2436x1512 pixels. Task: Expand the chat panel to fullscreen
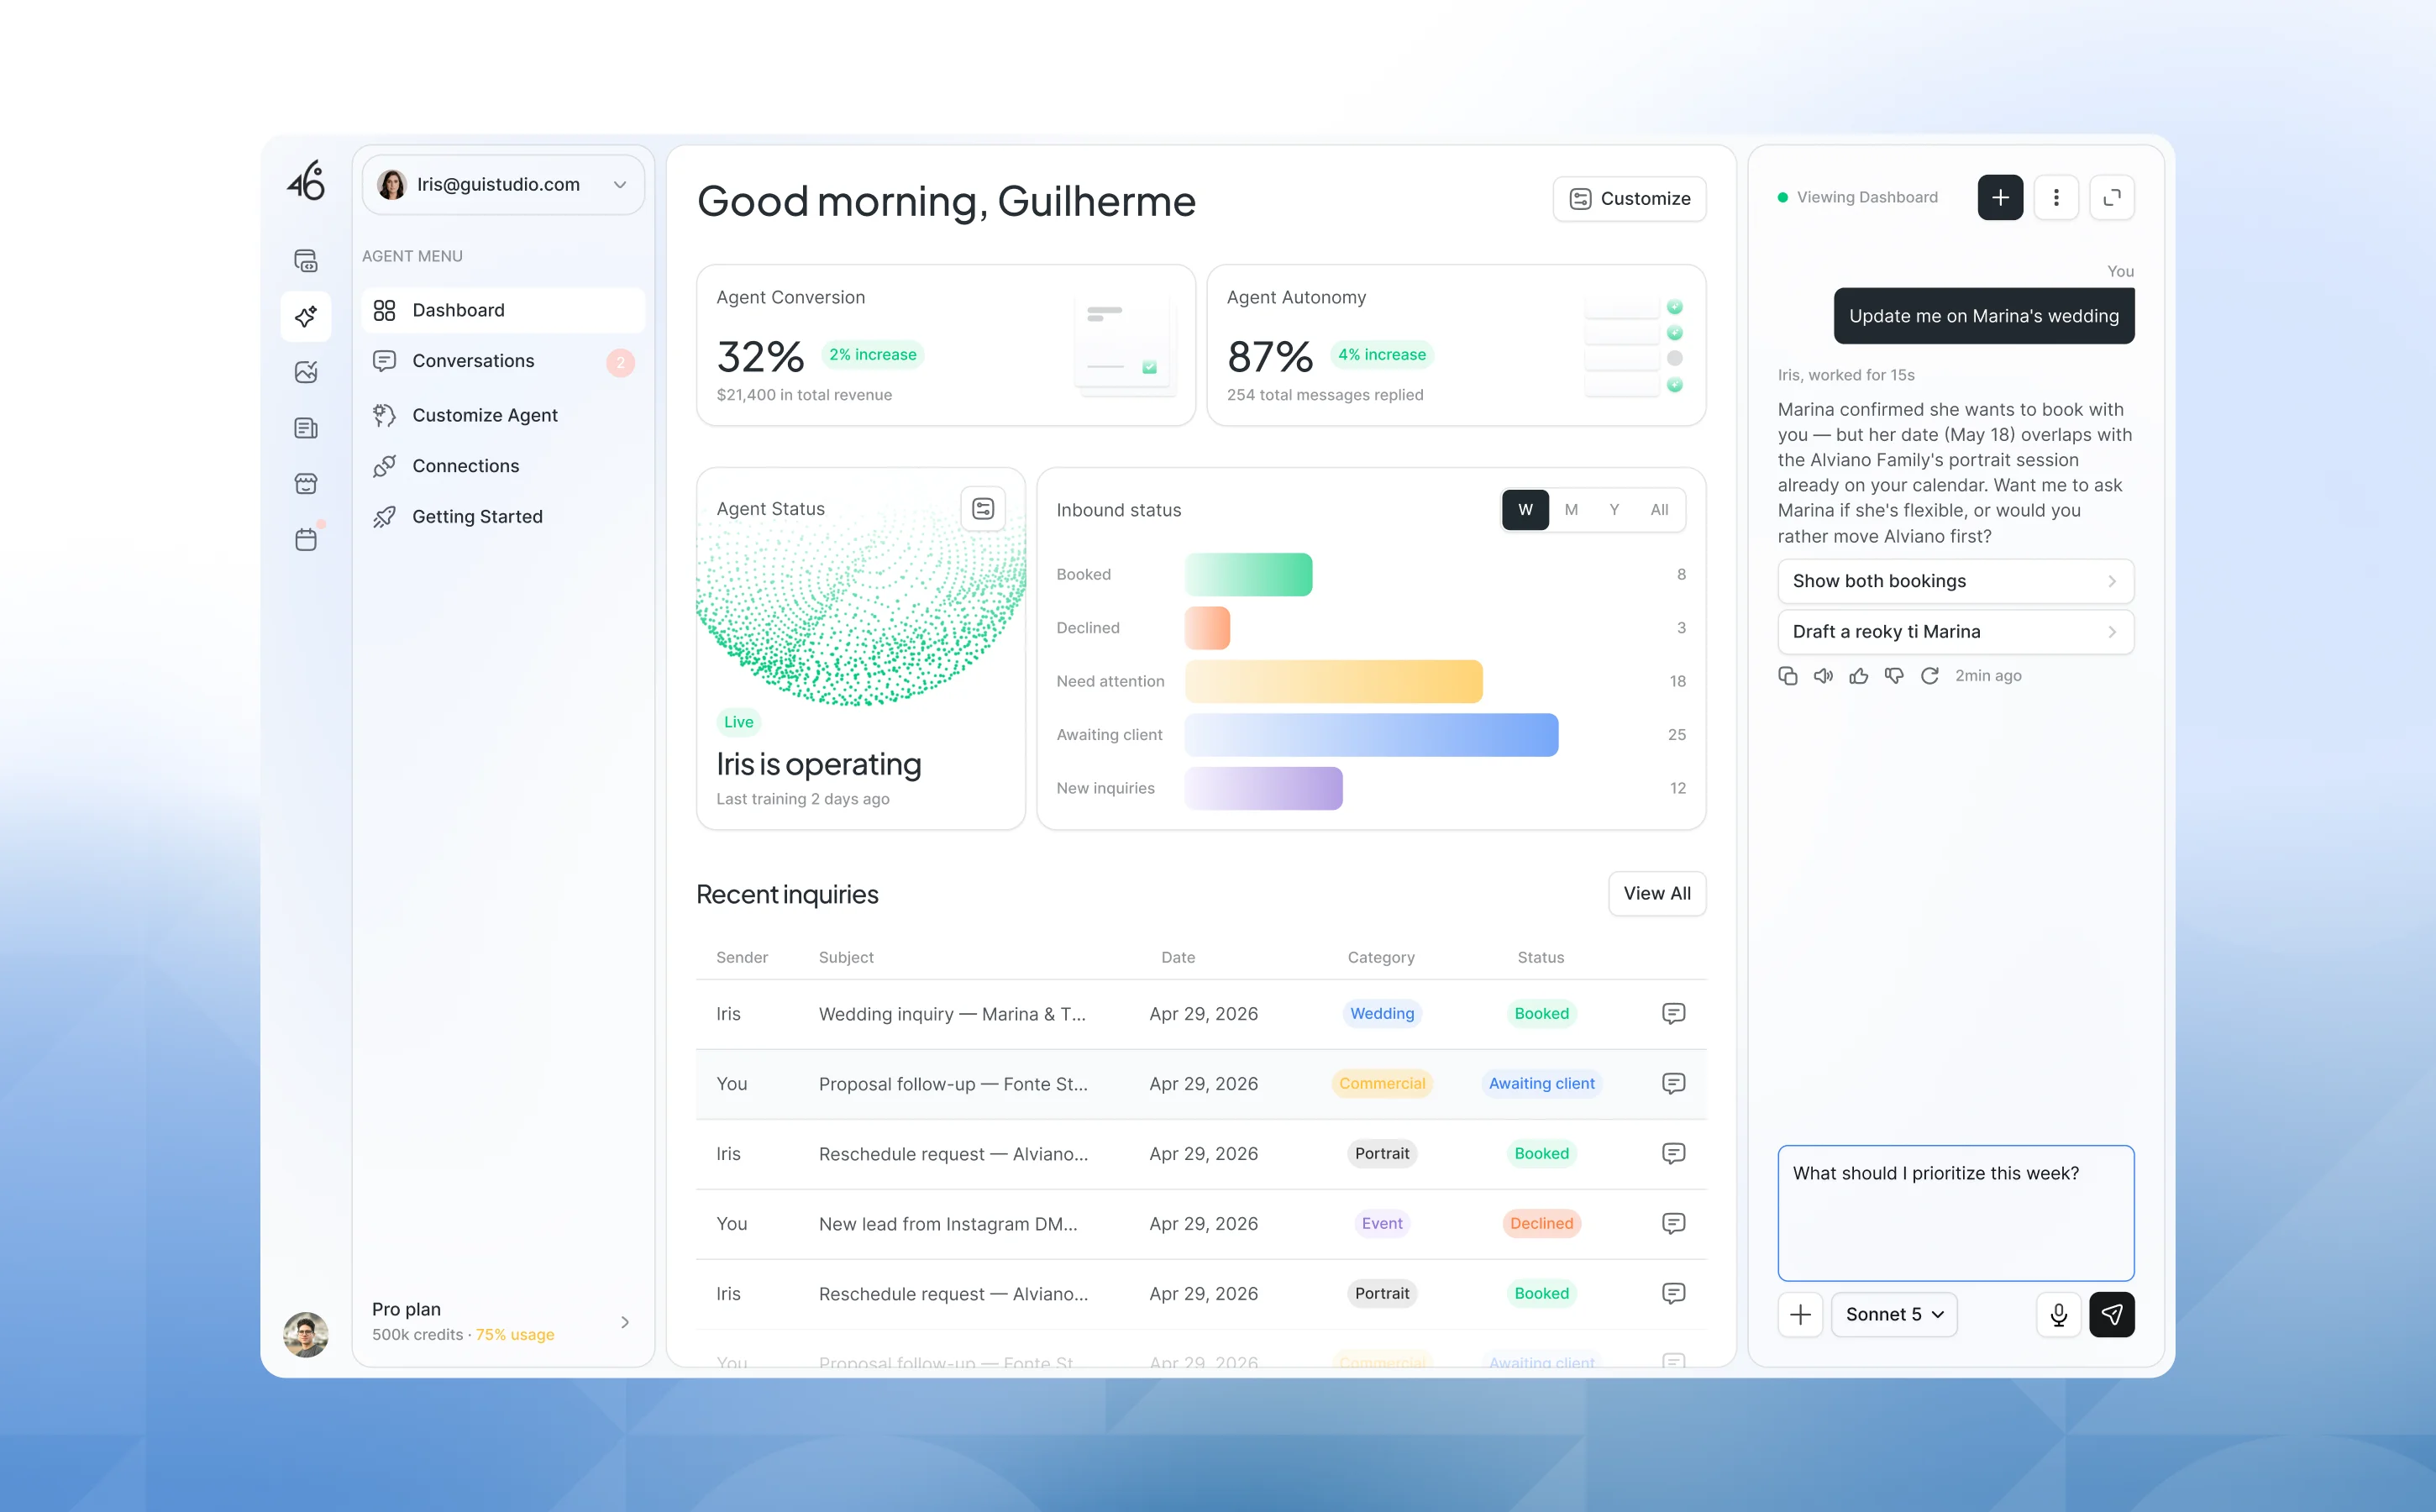2112,198
